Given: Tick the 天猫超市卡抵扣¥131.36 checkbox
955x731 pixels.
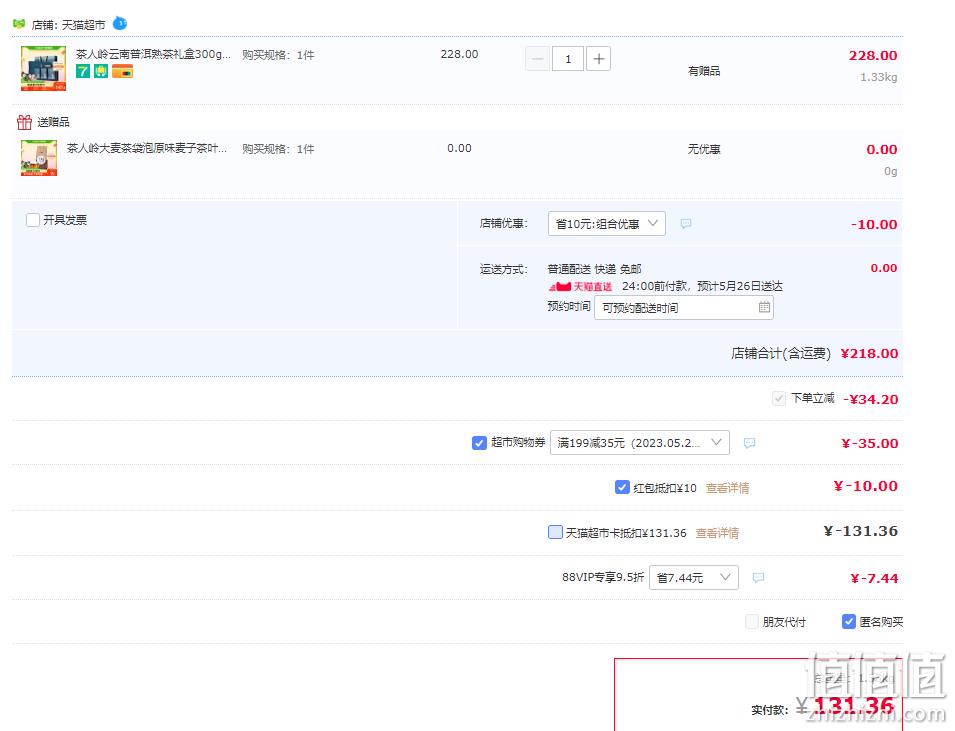Looking at the screenshot, I should coord(555,532).
